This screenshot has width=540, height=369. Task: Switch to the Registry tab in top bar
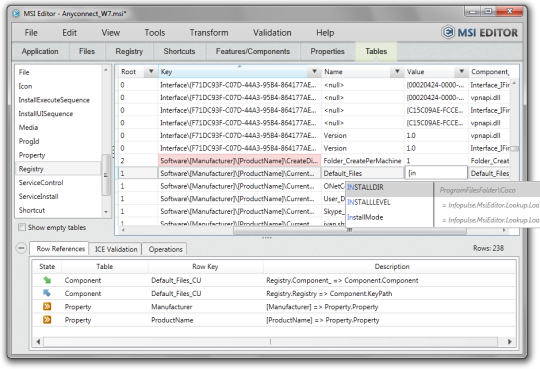coord(129,51)
